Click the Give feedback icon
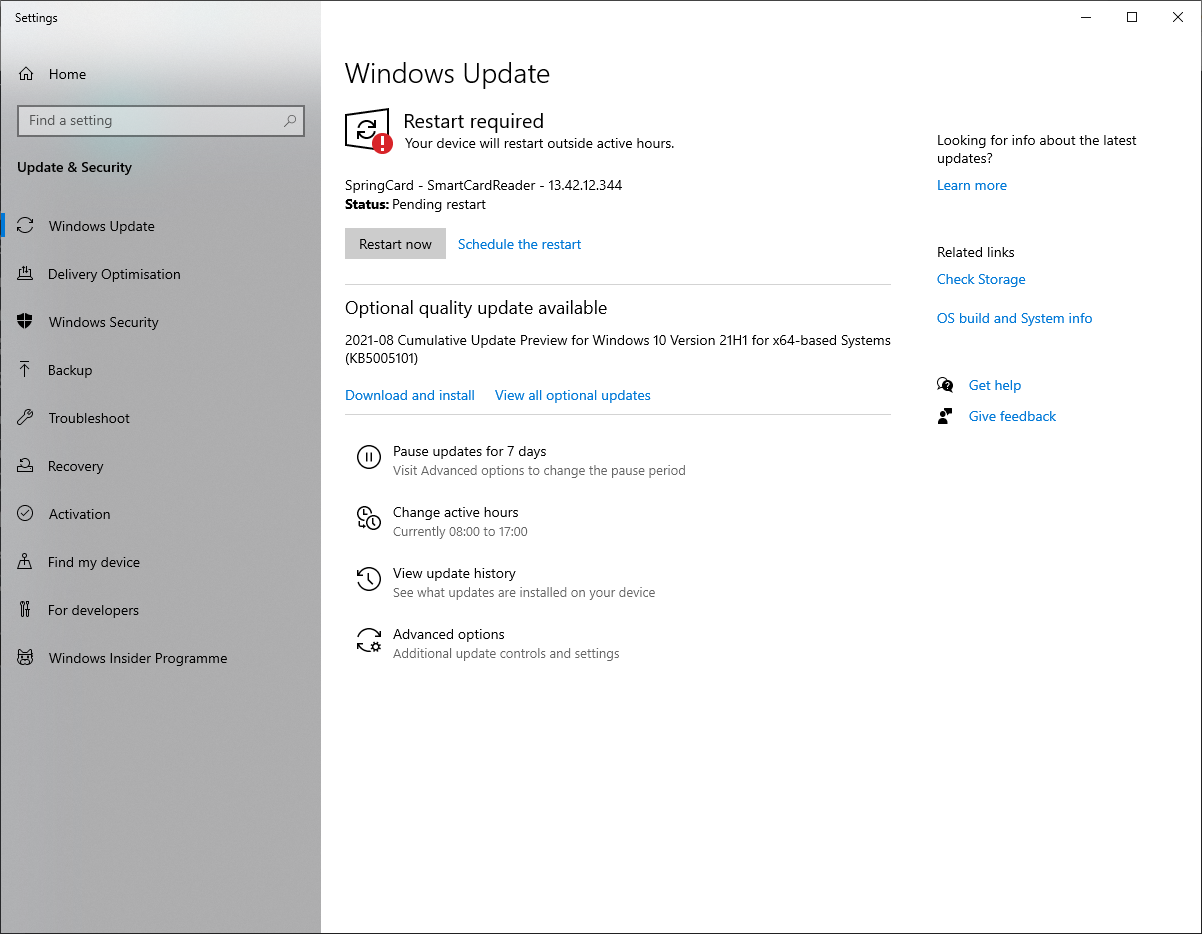Image resolution: width=1202 pixels, height=934 pixels. pos(945,416)
